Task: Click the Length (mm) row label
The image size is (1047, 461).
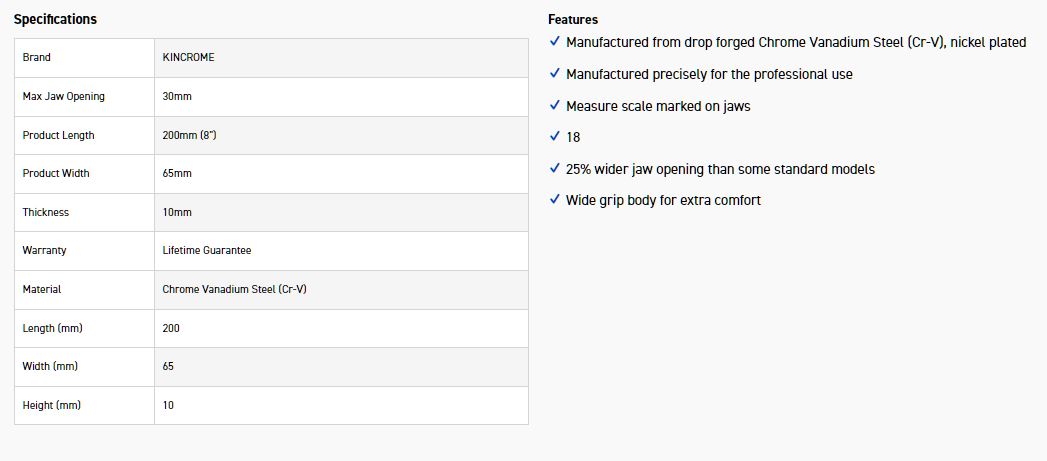Action: [x=51, y=328]
